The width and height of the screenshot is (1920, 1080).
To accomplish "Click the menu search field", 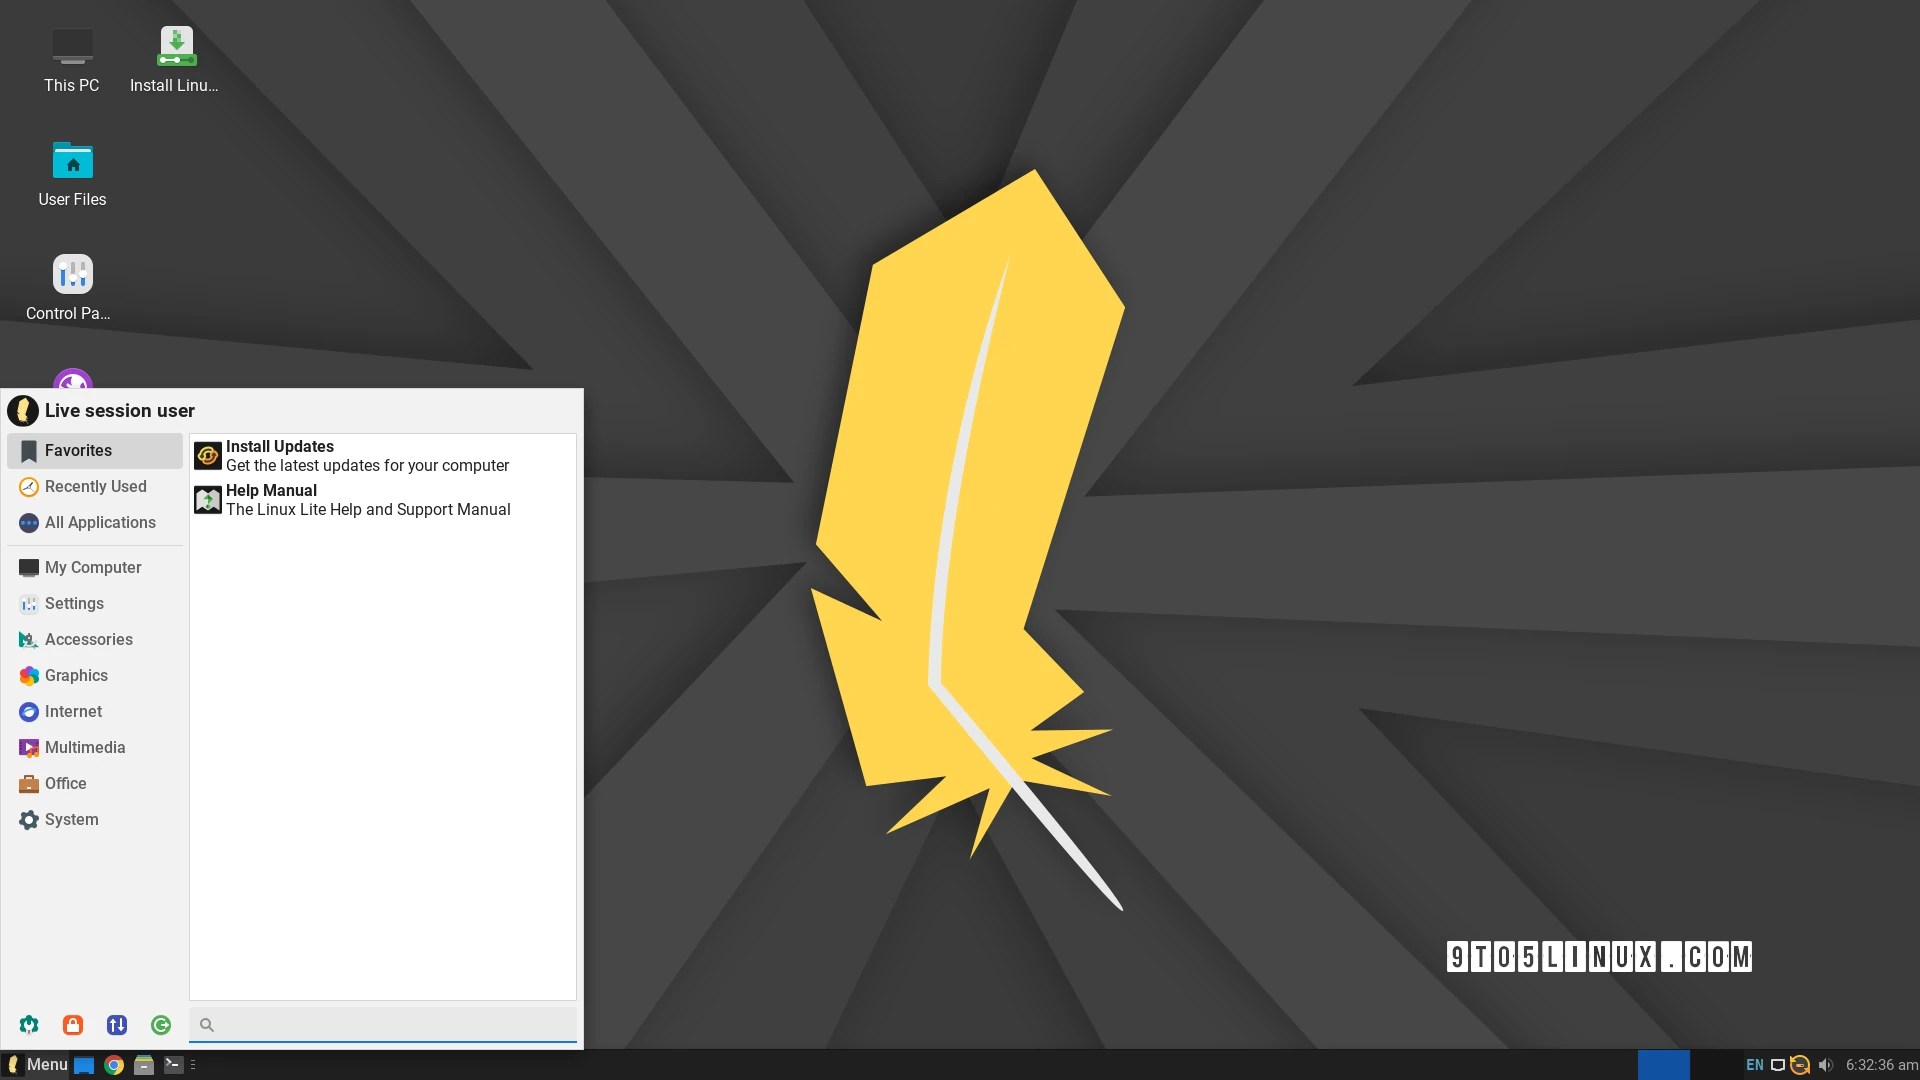I will click(x=390, y=1025).
